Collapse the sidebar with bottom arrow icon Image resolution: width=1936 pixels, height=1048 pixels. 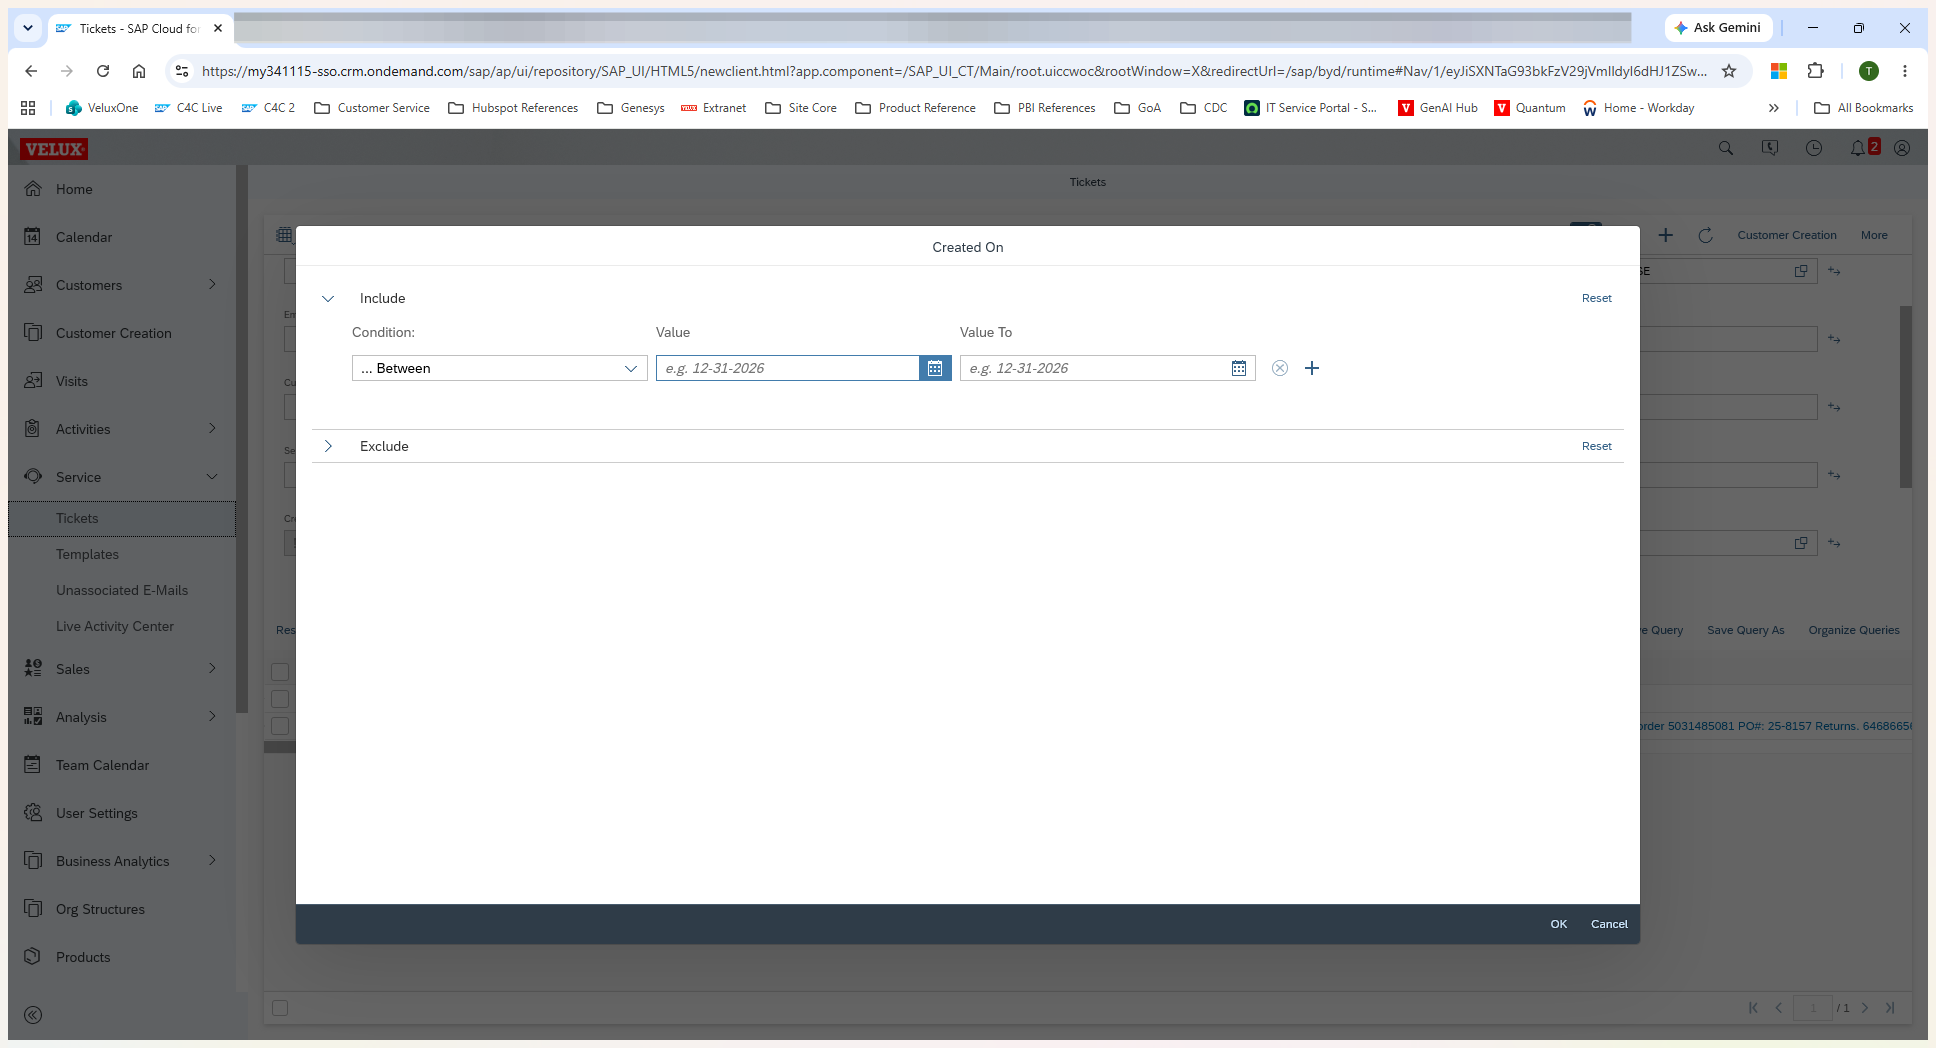click(x=33, y=1015)
